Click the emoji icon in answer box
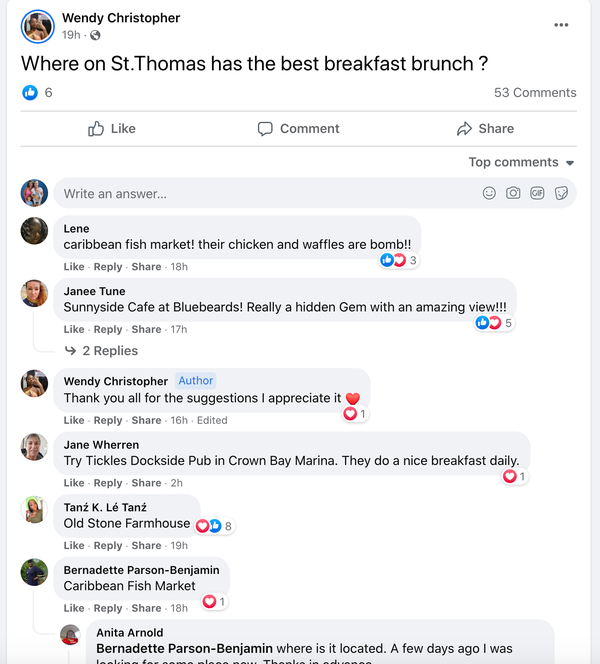 click(x=489, y=193)
